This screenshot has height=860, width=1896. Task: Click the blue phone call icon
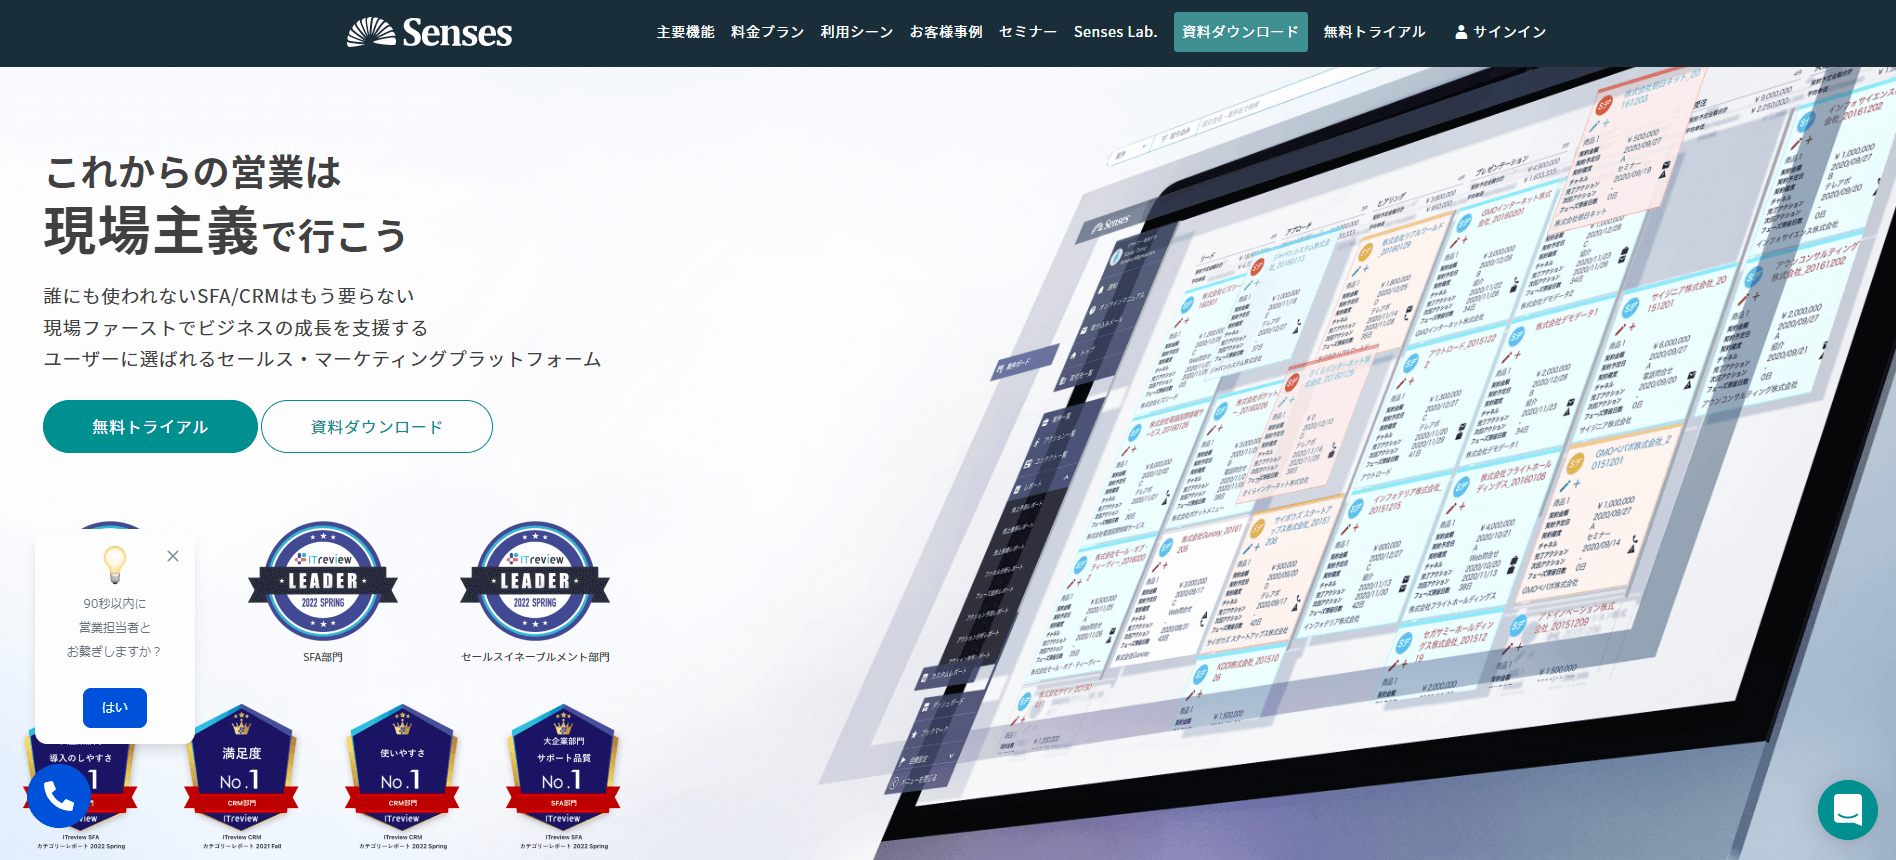pos(59,796)
